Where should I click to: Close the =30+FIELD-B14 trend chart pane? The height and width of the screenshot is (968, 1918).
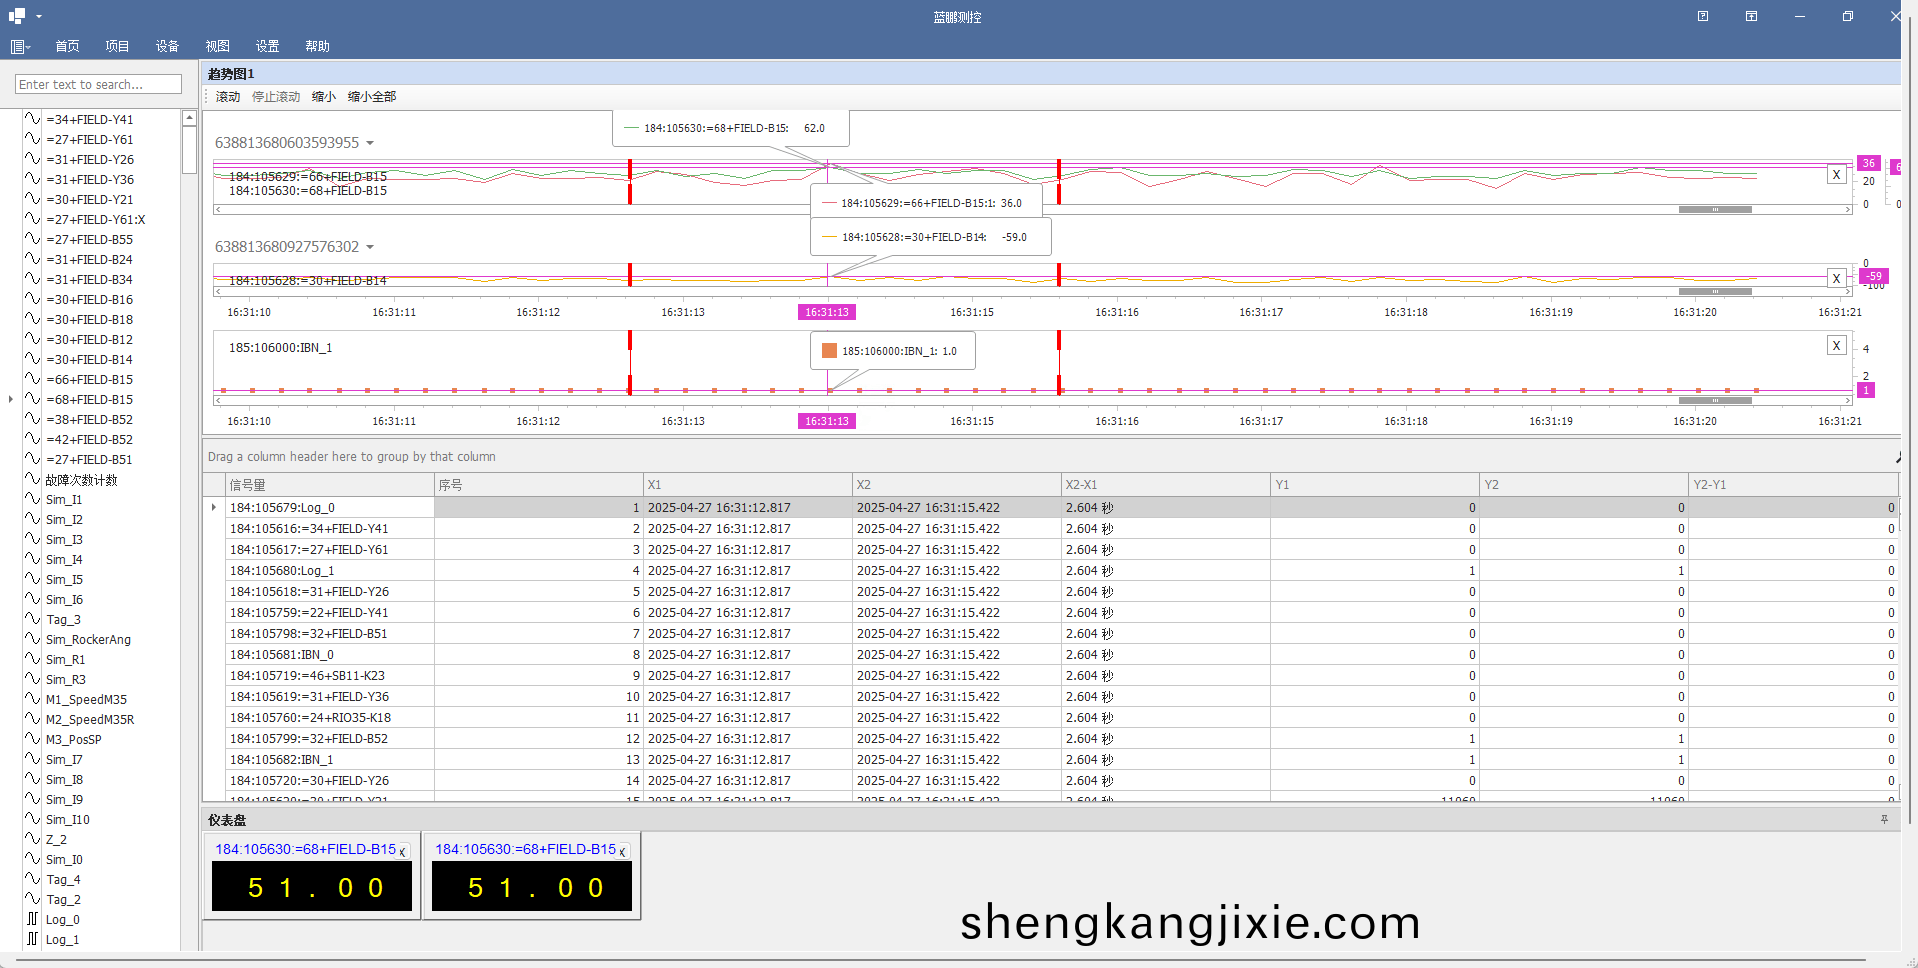coord(1836,278)
